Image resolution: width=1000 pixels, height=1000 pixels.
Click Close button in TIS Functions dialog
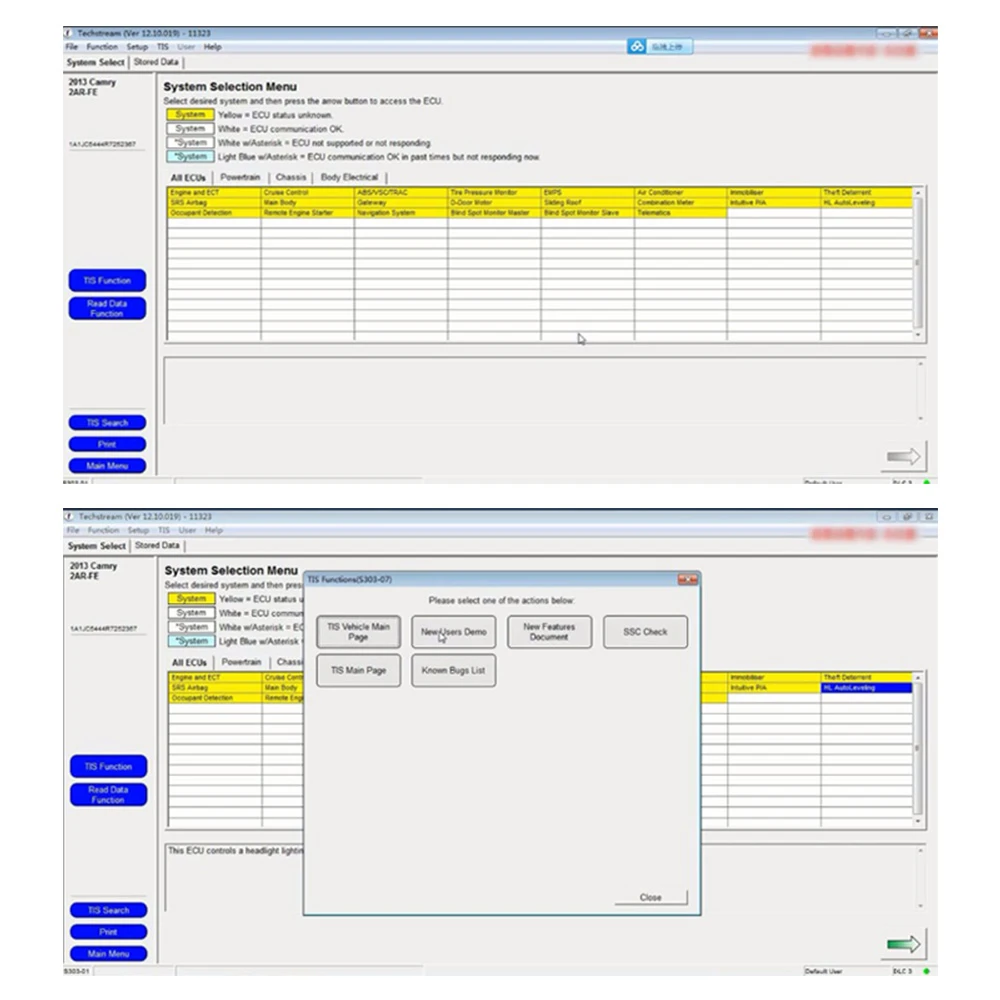[x=651, y=897]
